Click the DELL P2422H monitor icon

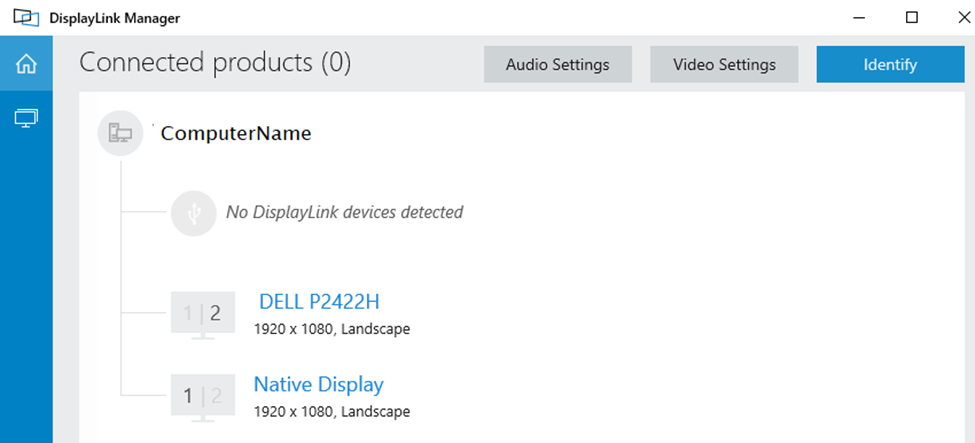click(203, 315)
